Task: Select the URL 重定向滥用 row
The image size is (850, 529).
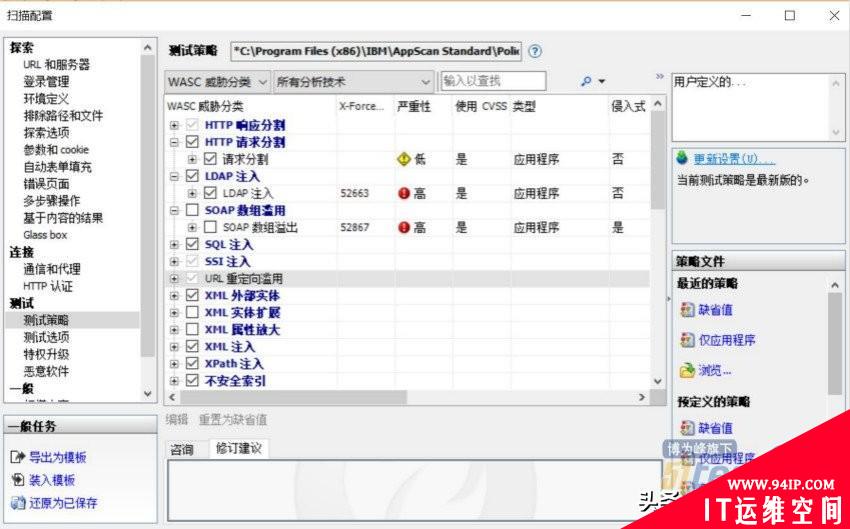Action: click(x=407, y=279)
